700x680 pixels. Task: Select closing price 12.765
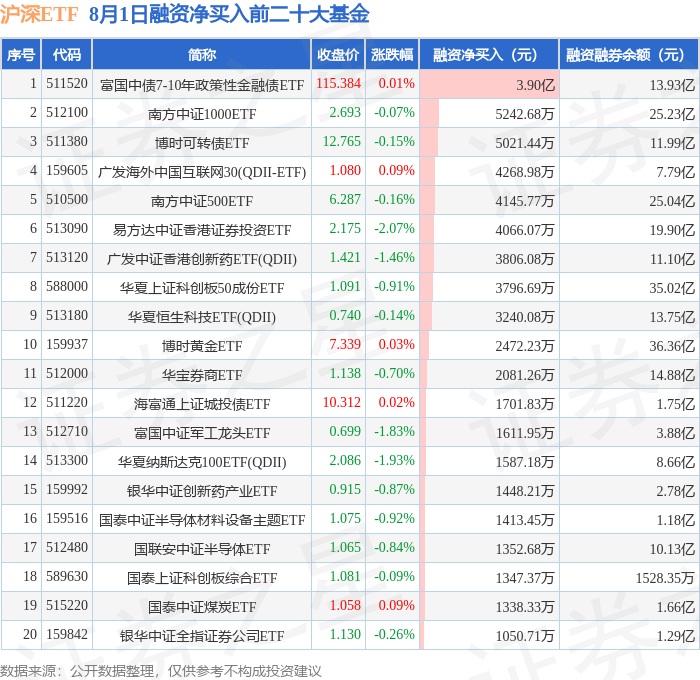pyautogui.click(x=342, y=142)
